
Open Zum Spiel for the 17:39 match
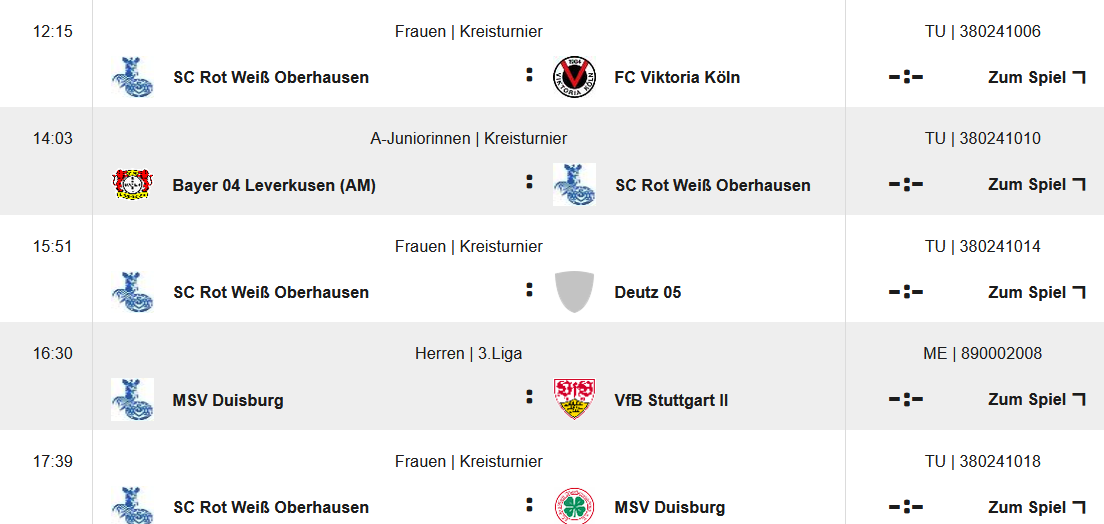point(1036,507)
